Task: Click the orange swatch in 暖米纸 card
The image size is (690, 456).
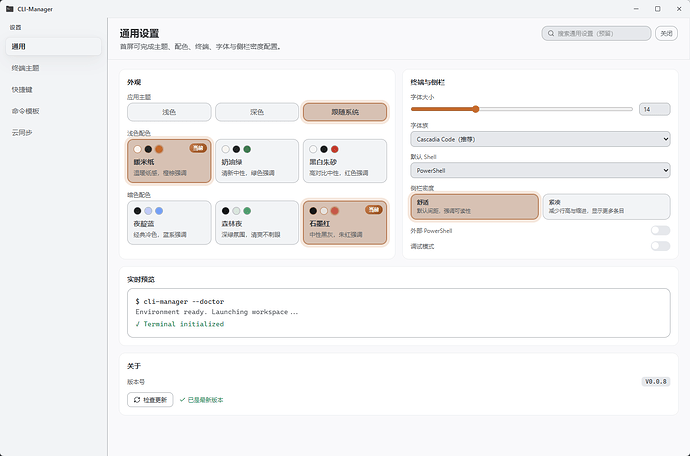Action: point(159,149)
